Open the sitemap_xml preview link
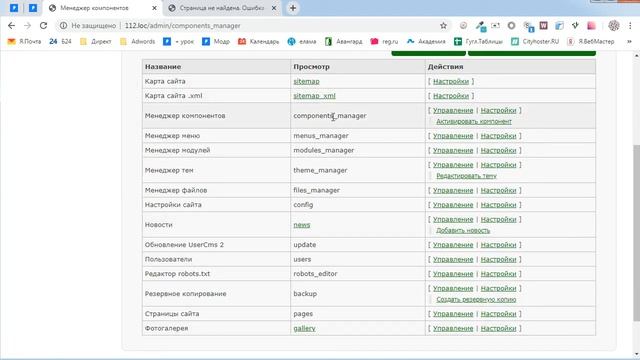640x360 pixels. [314, 96]
